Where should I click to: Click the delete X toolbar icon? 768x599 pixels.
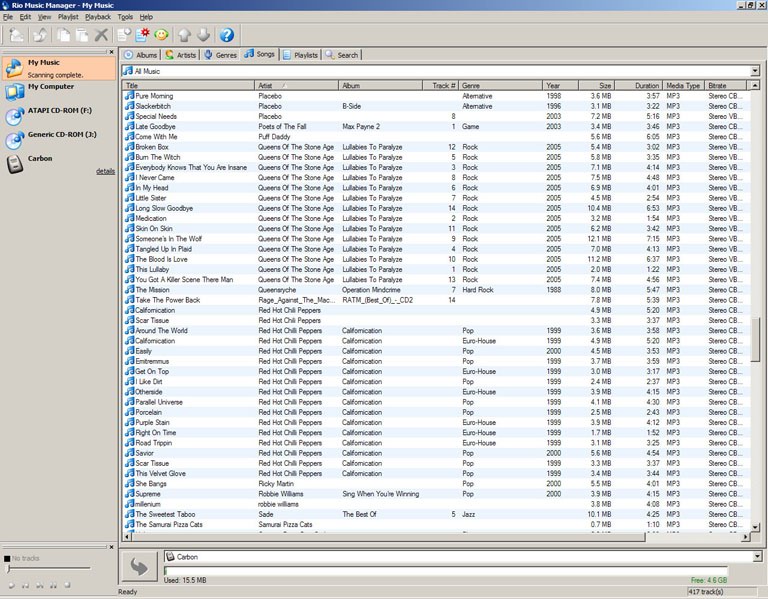point(101,35)
